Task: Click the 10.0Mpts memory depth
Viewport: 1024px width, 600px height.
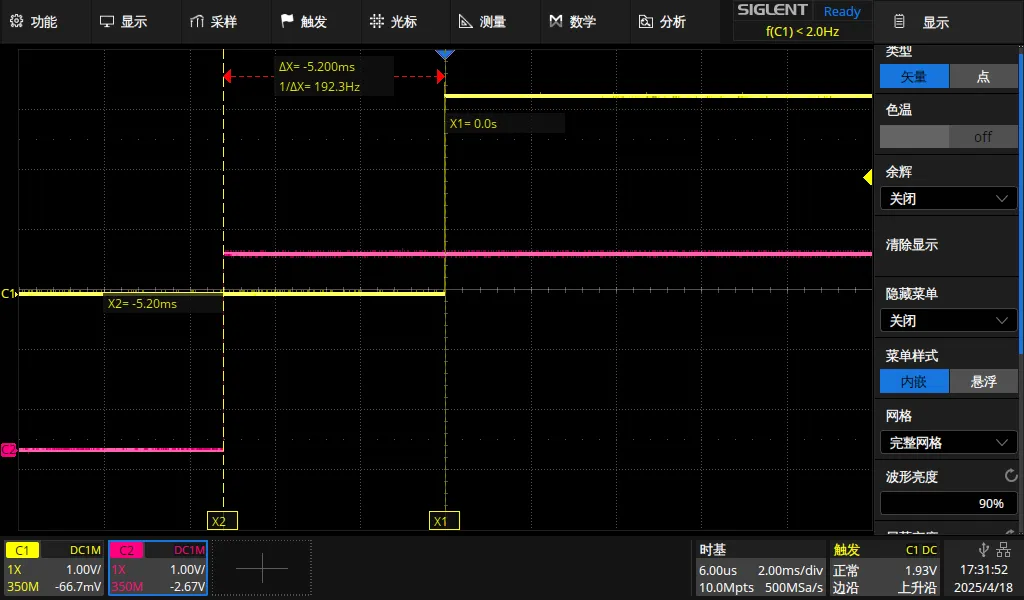Action: click(726, 588)
